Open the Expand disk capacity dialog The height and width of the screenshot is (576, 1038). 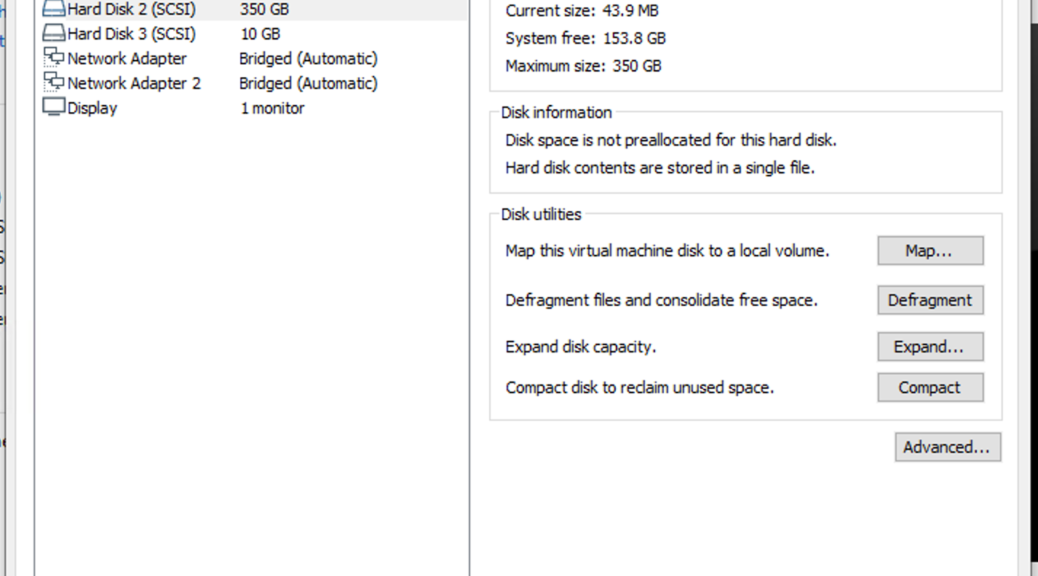pos(930,347)
